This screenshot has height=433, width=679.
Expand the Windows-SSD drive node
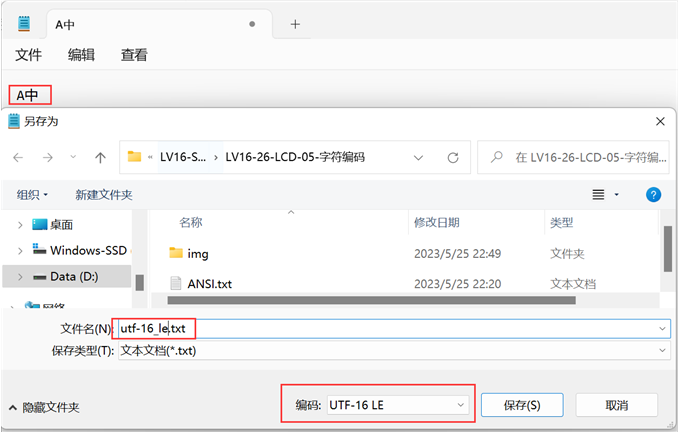click(20, 250)
